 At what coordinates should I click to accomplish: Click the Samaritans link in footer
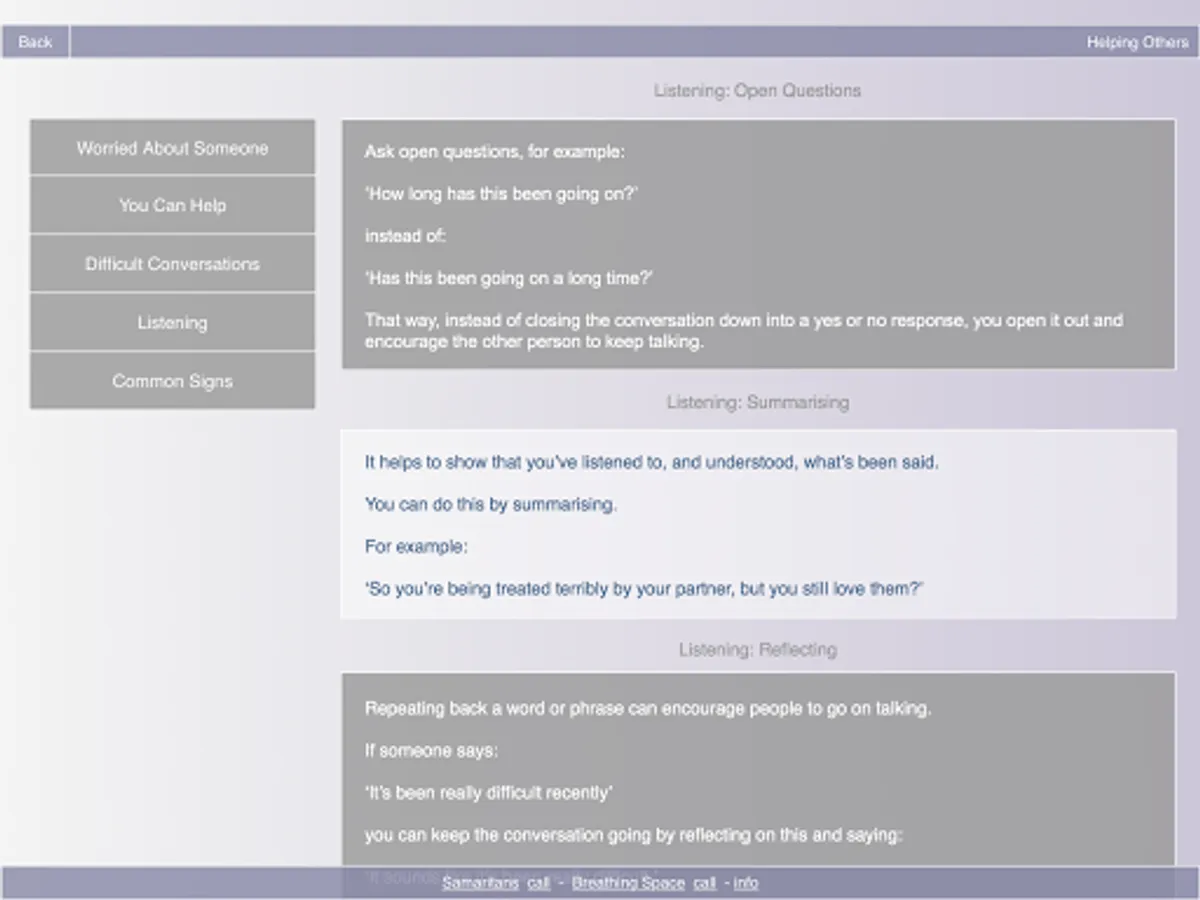(x=481, y=883)
